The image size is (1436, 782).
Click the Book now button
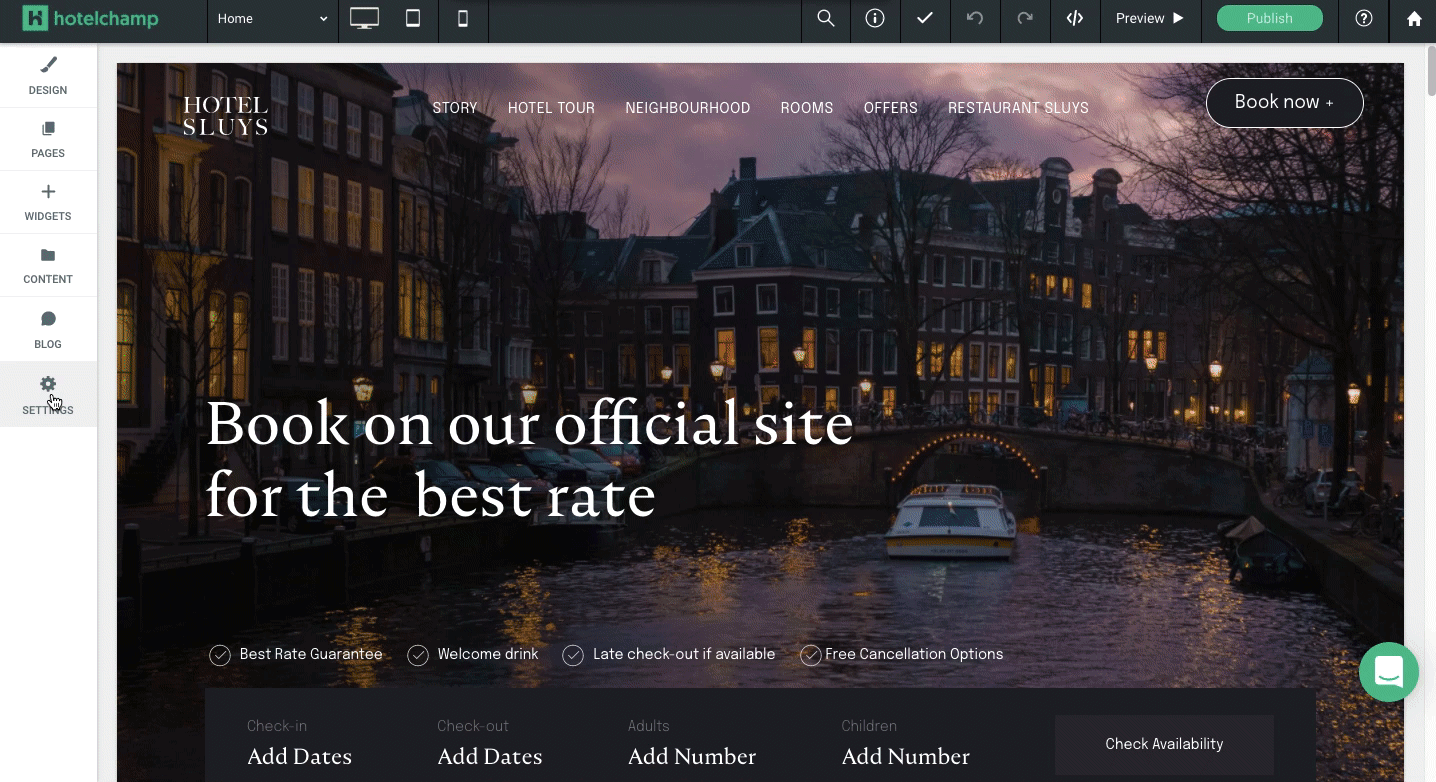pyautogui.click(x=1284, y=102)
